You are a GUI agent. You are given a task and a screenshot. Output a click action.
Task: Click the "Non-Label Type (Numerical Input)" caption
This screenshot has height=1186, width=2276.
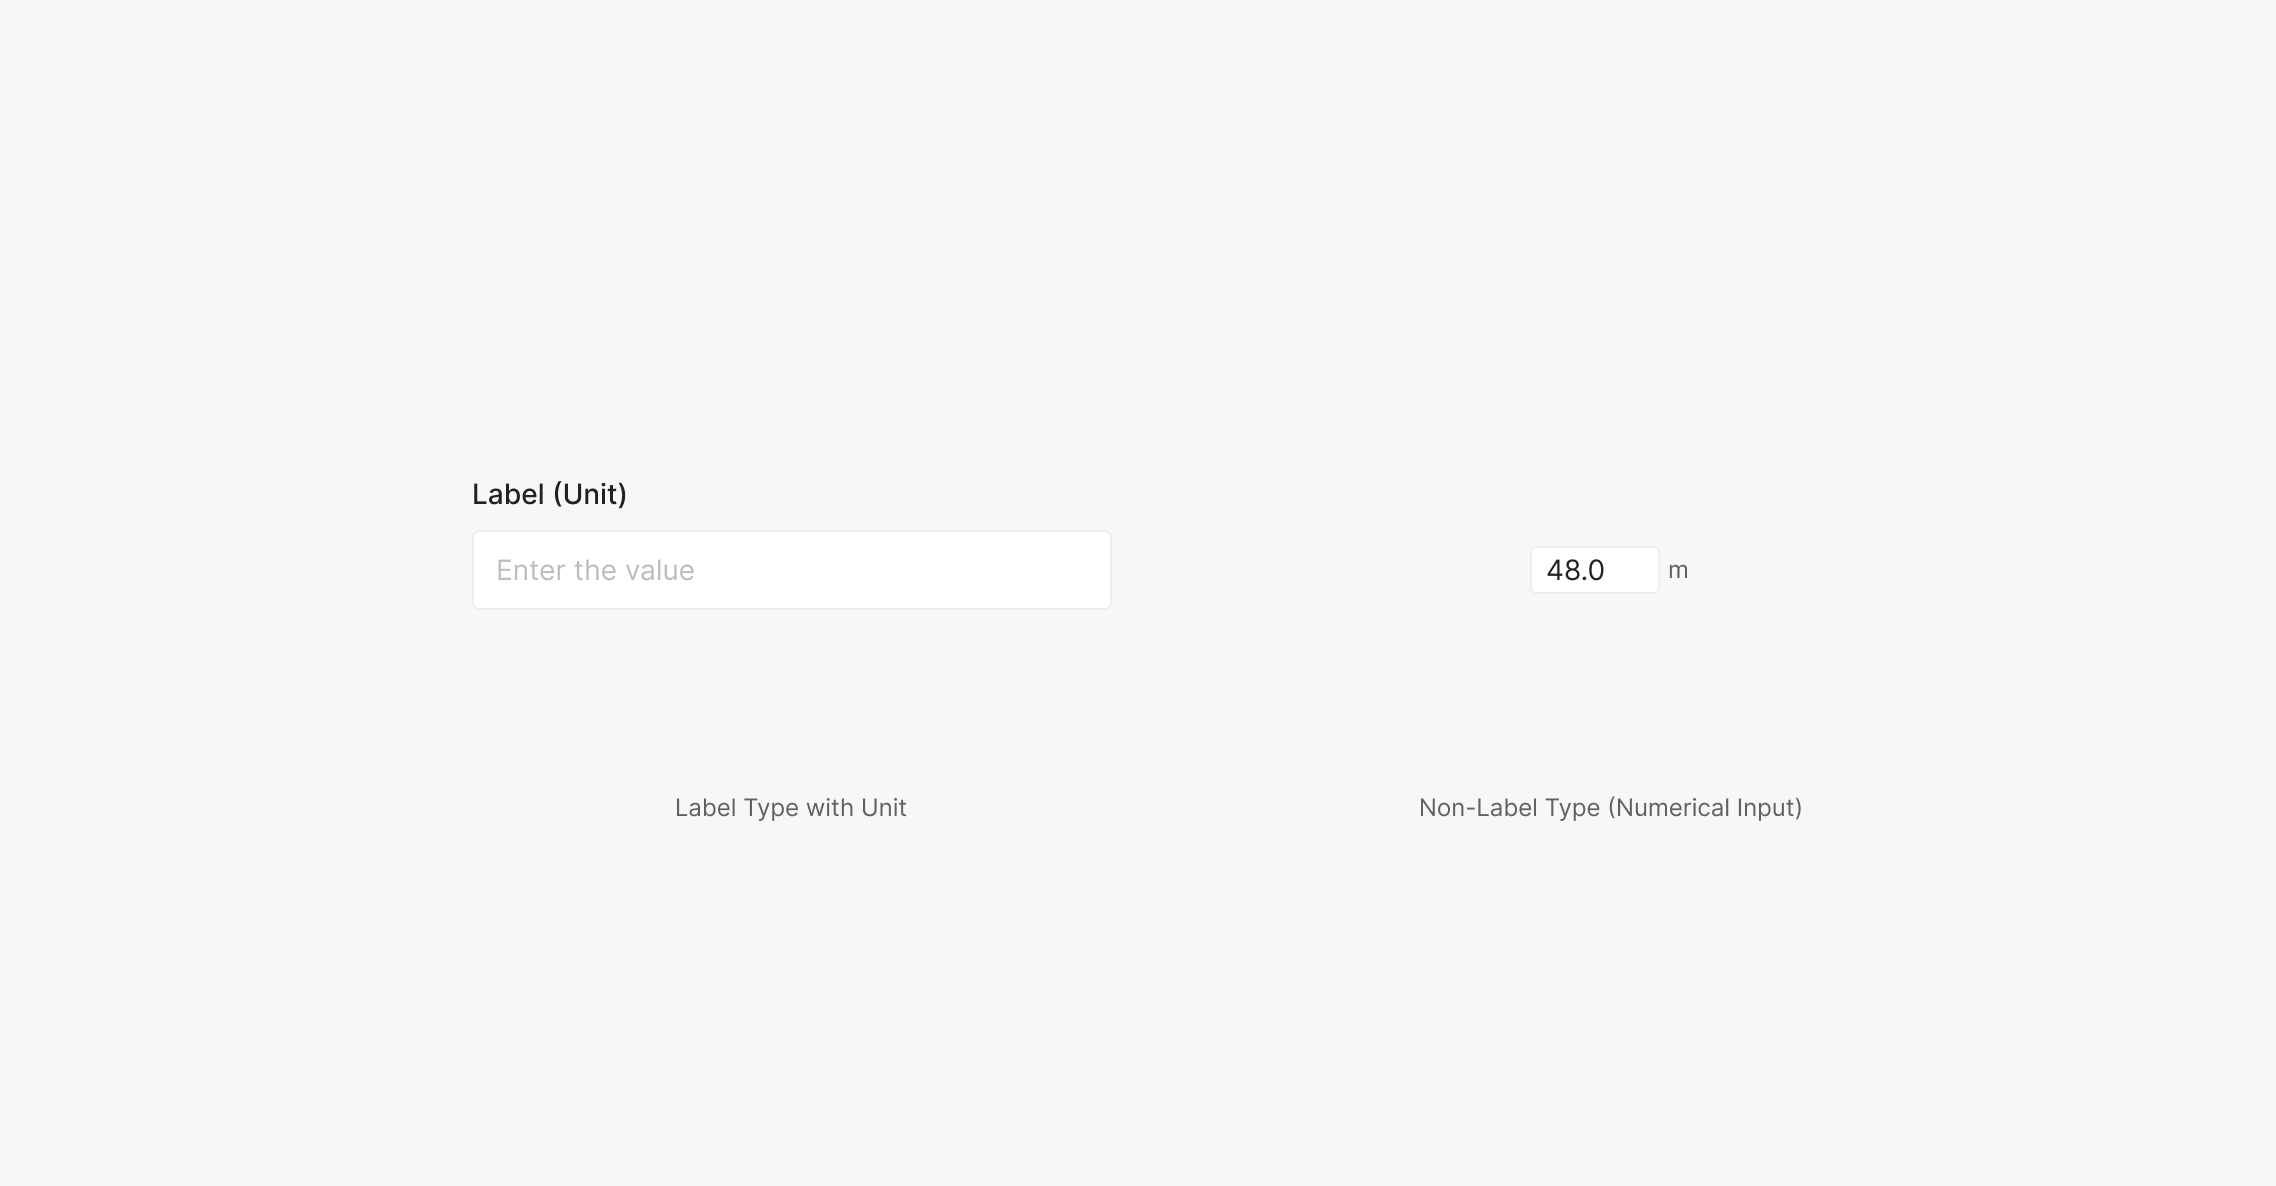(1610, 808)
